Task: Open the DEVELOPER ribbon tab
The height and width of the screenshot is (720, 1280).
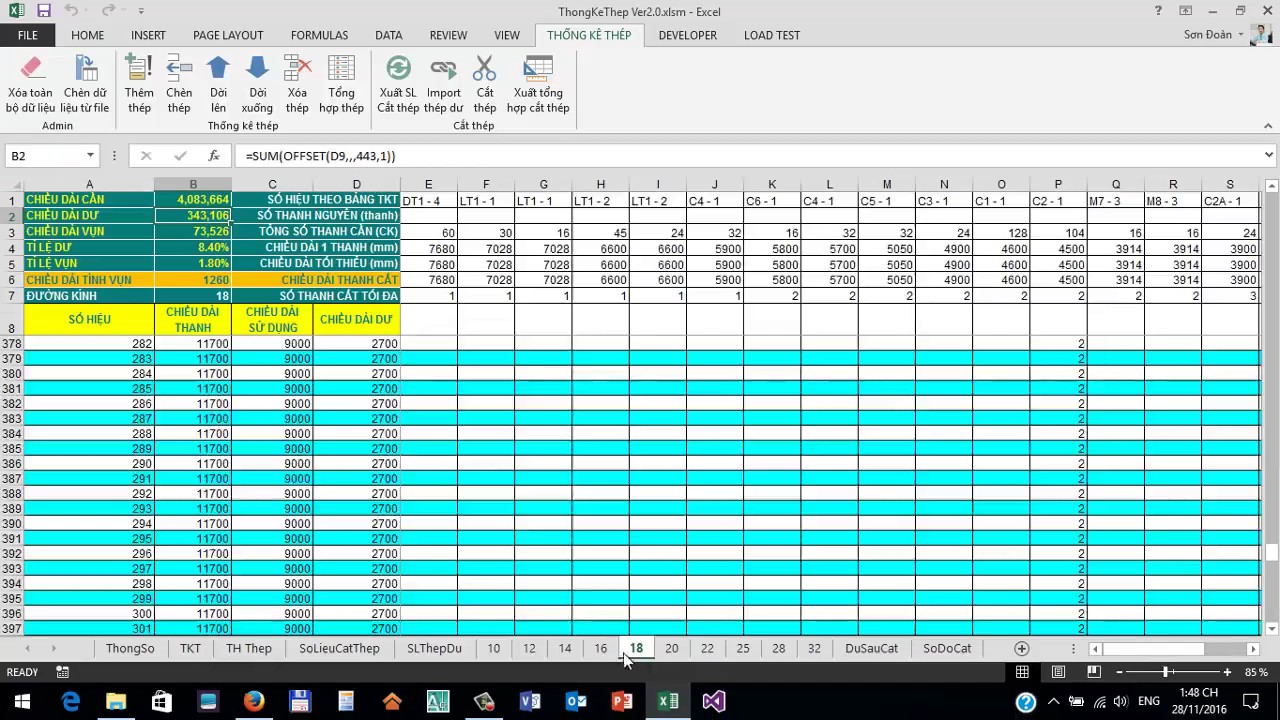Action: pos(687,35)
